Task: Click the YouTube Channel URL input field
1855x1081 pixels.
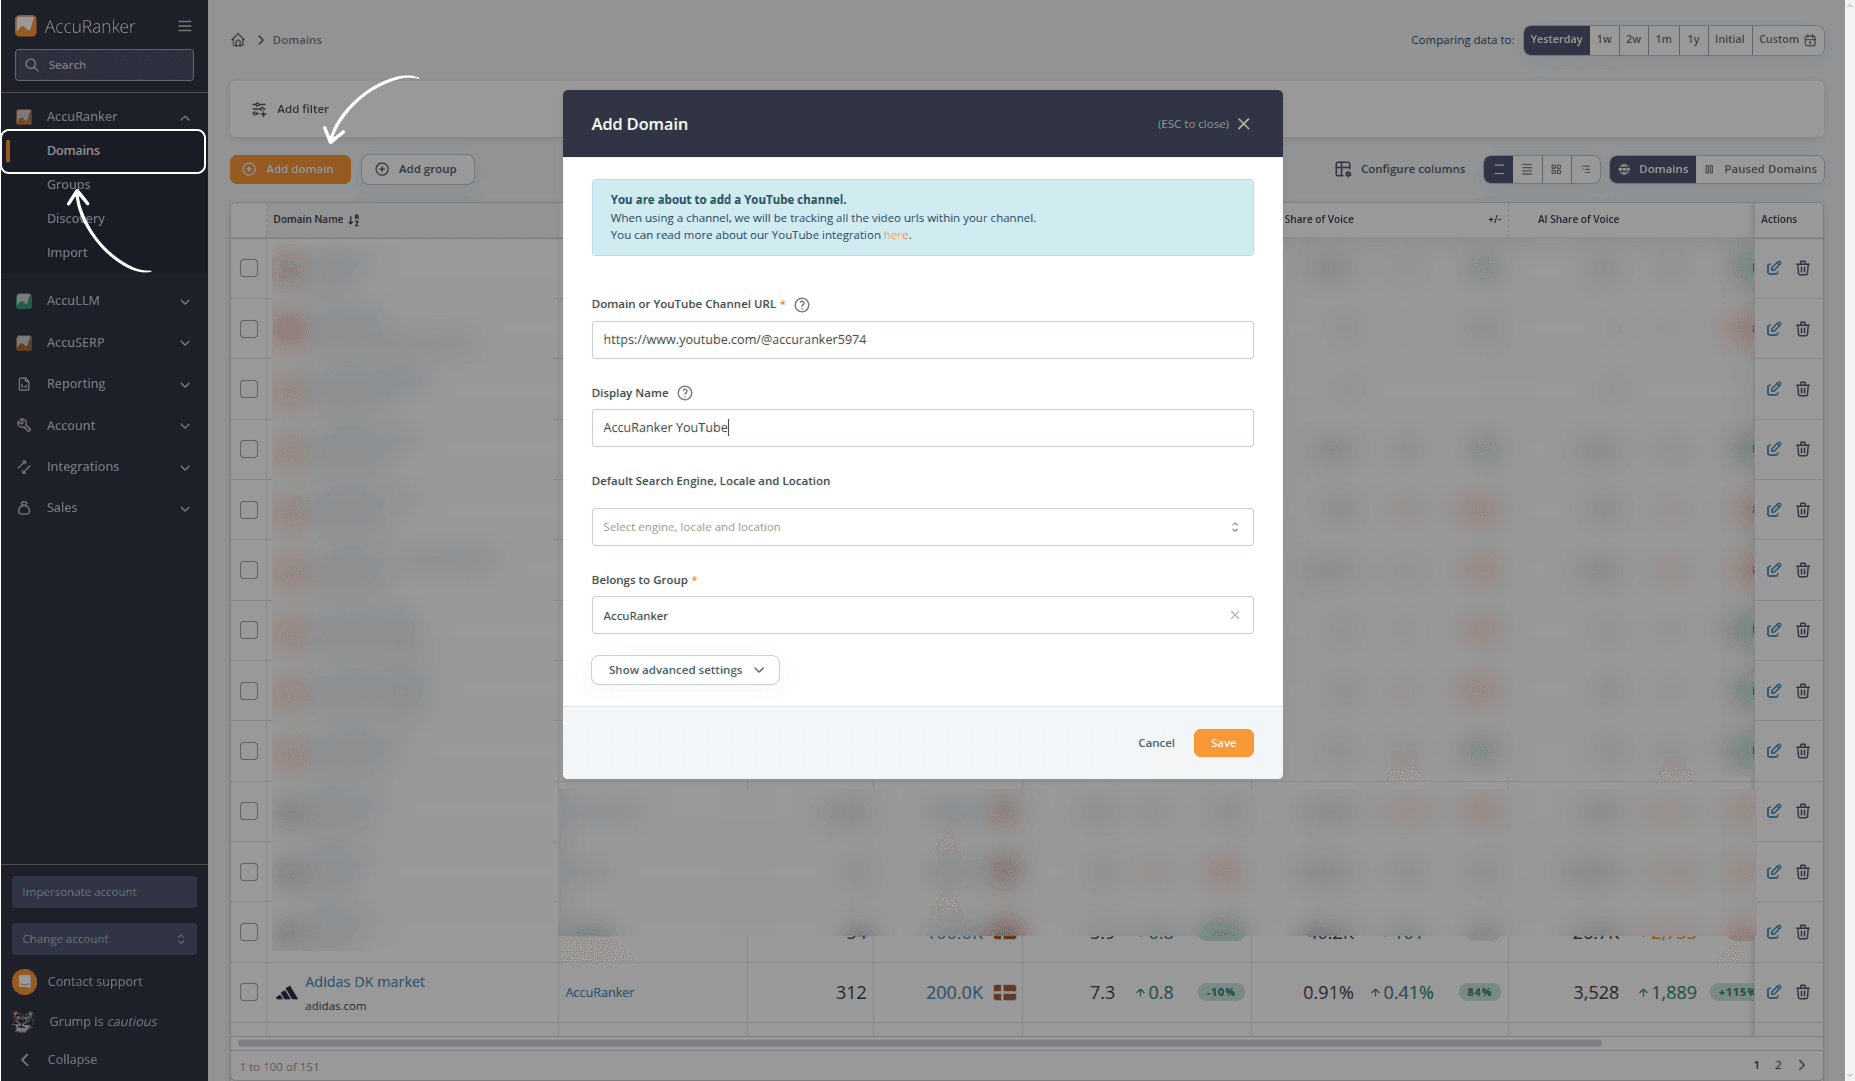Action: coord(922,340)
